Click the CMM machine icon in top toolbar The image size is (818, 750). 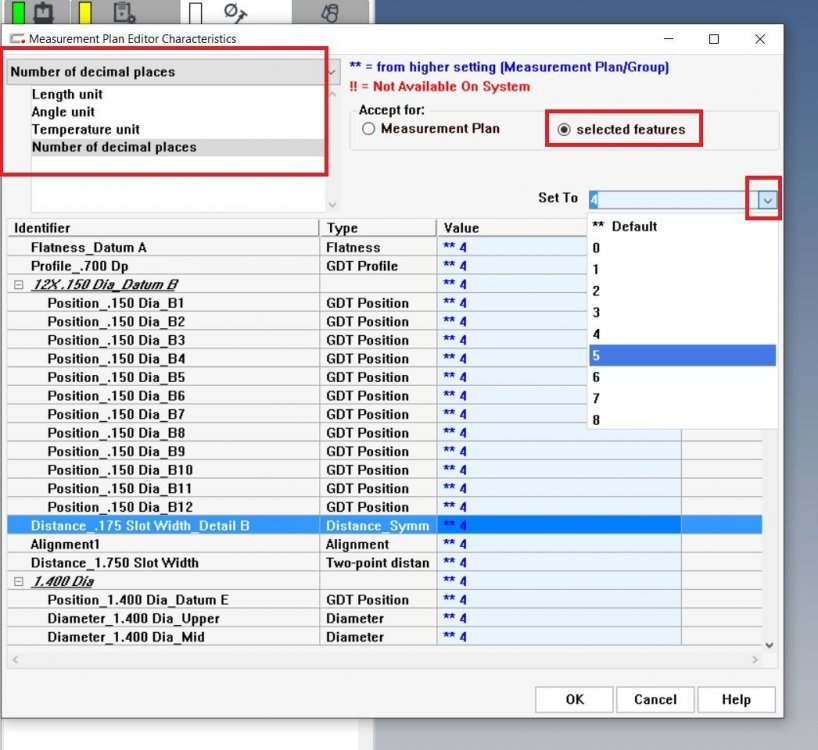(x=44, y=12)
